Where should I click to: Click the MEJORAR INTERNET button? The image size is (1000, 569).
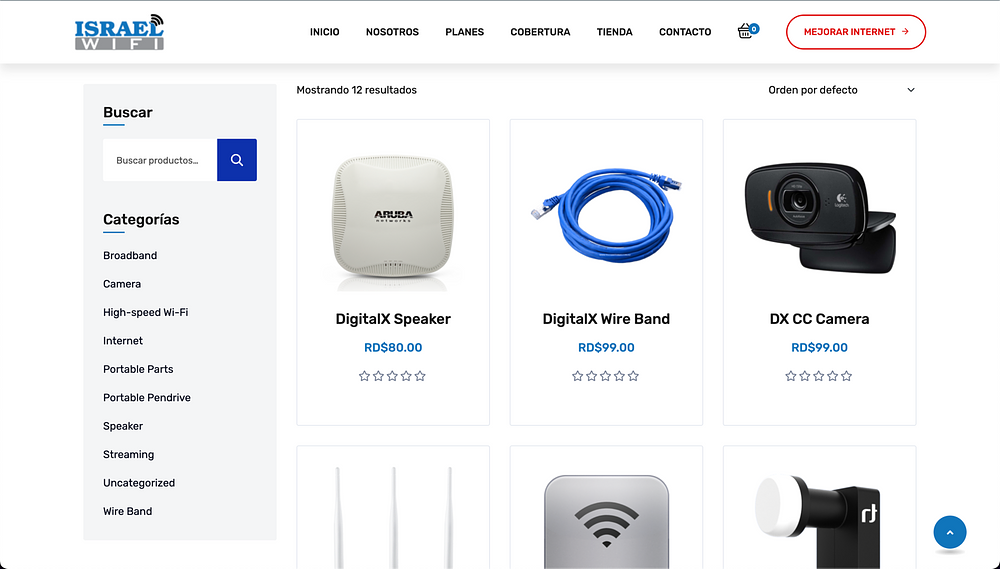[x=856, y=32]
